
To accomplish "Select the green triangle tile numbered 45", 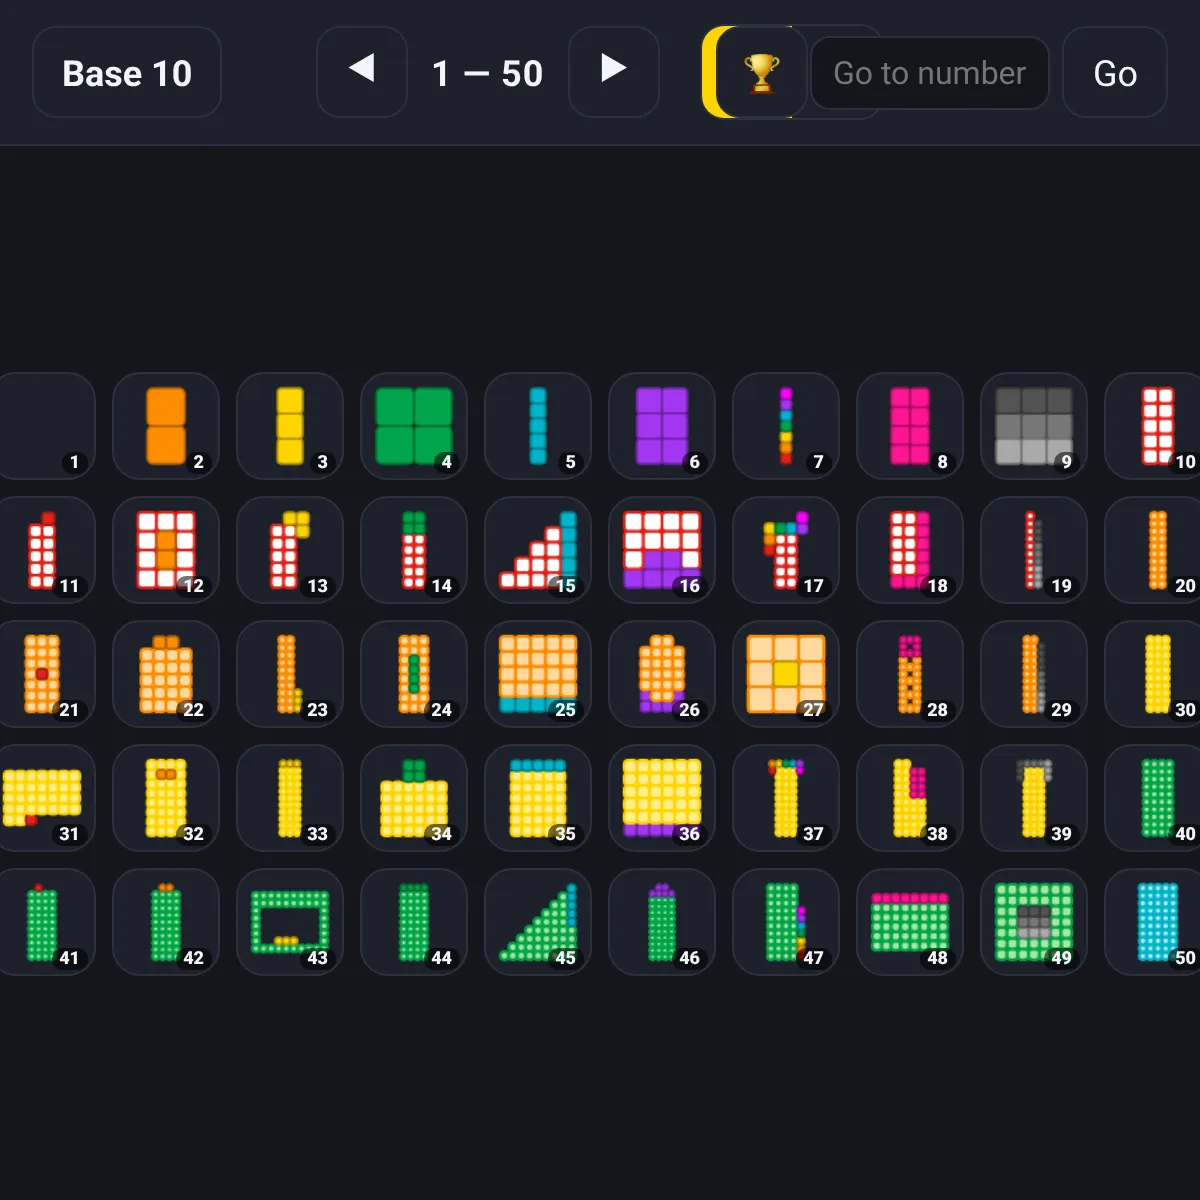I will pyautogui.click(x=538, y=922).
